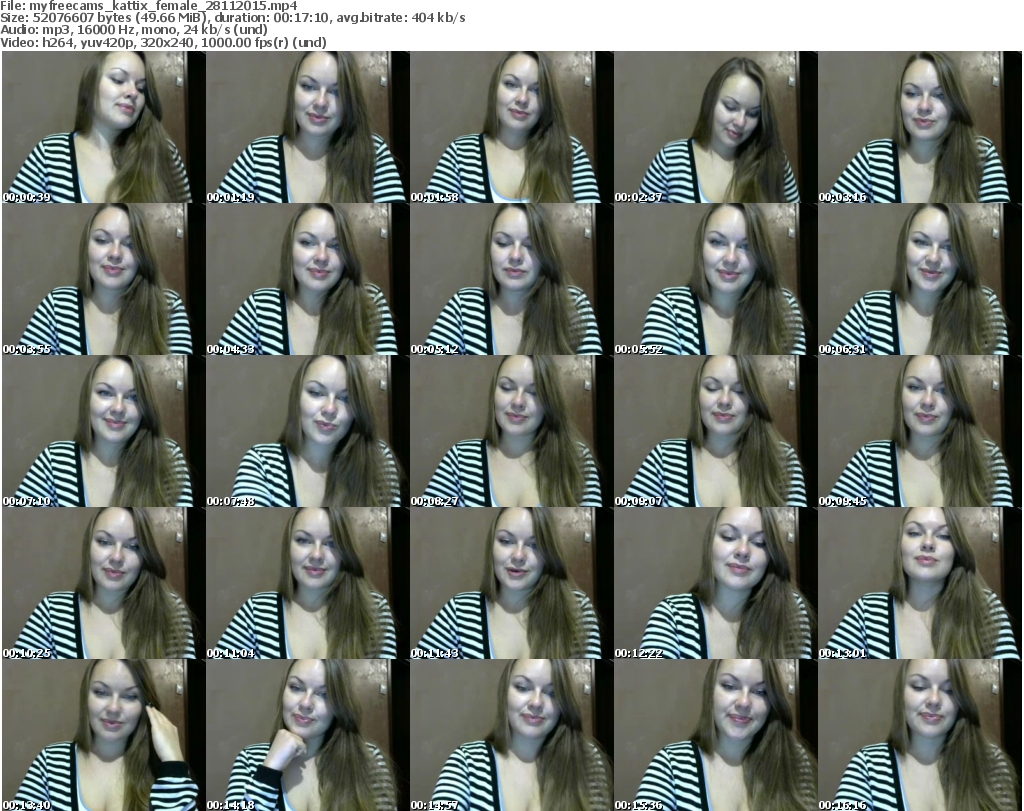Pick the frame stamped 00:05:52
Viewport: 1024px width, 811px height.
715,279
